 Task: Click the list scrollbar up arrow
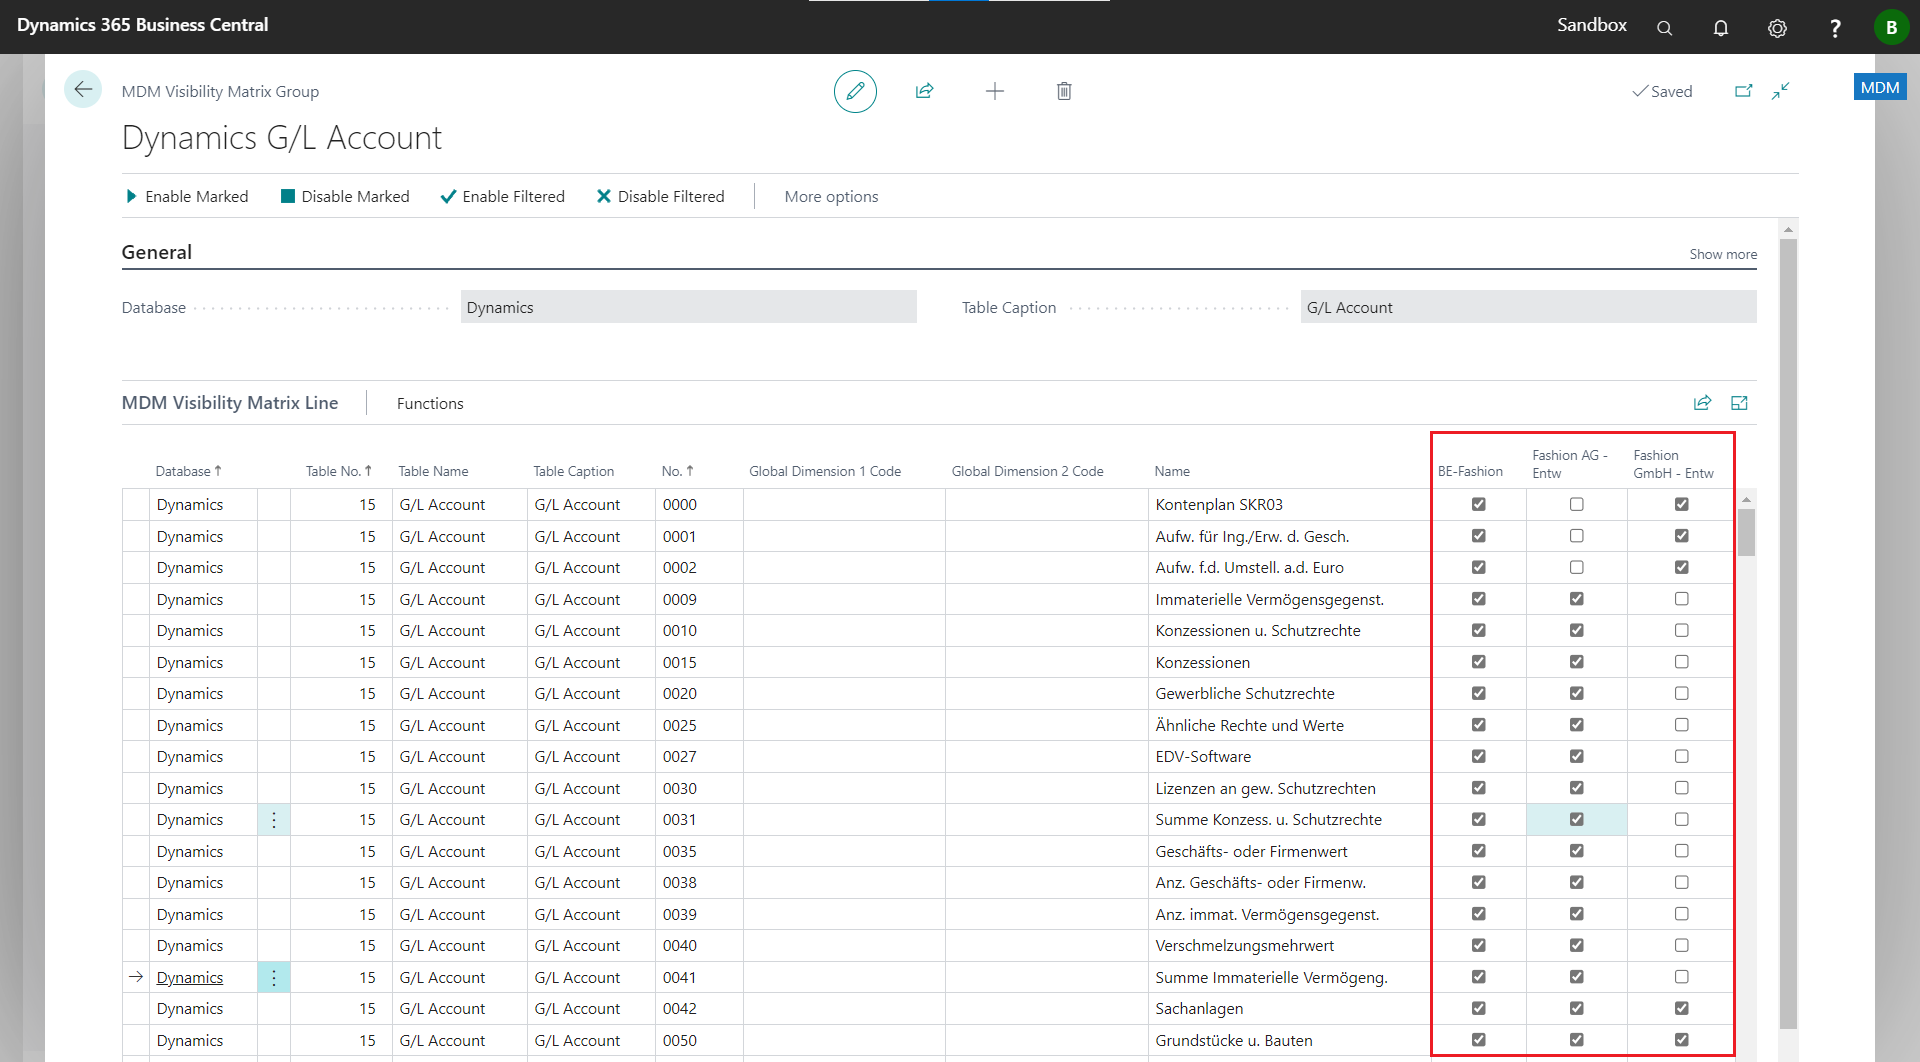pyautogui.click(x=1746, y=499)
